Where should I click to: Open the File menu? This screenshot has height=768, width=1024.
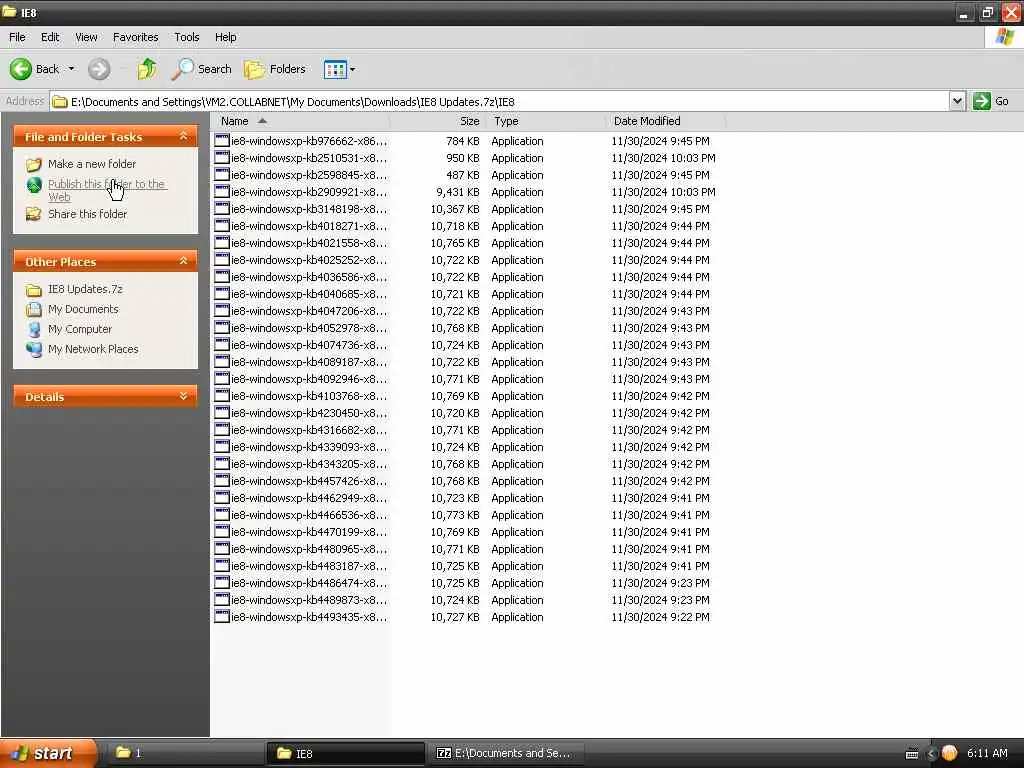coord(17,37)
